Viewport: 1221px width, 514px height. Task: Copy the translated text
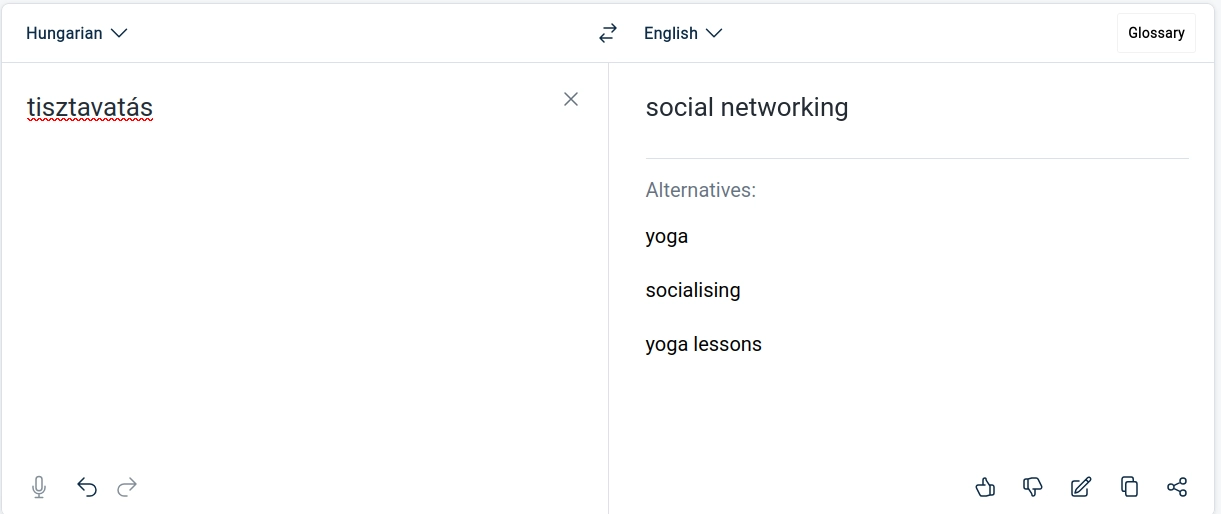pos(1129,487)
